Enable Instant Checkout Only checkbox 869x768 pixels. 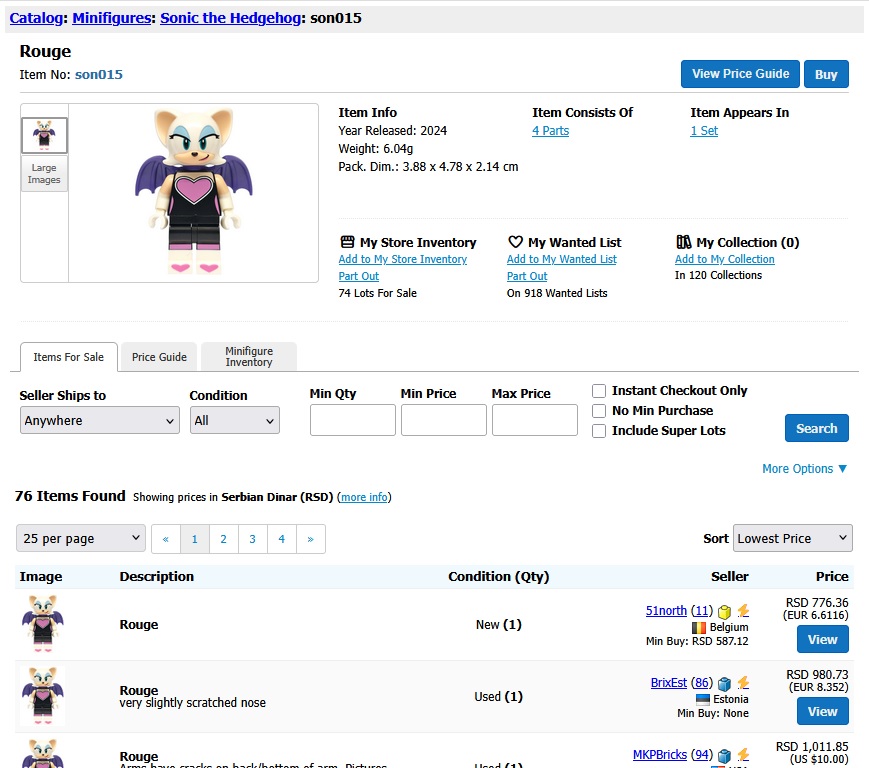[x=599, y=391]
